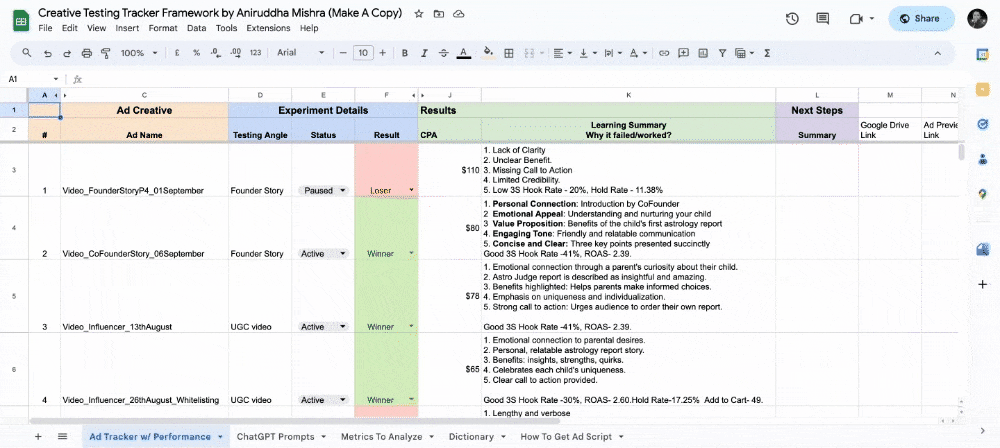
Task: Open the Arial font dropdown
Action: [300, 53]
